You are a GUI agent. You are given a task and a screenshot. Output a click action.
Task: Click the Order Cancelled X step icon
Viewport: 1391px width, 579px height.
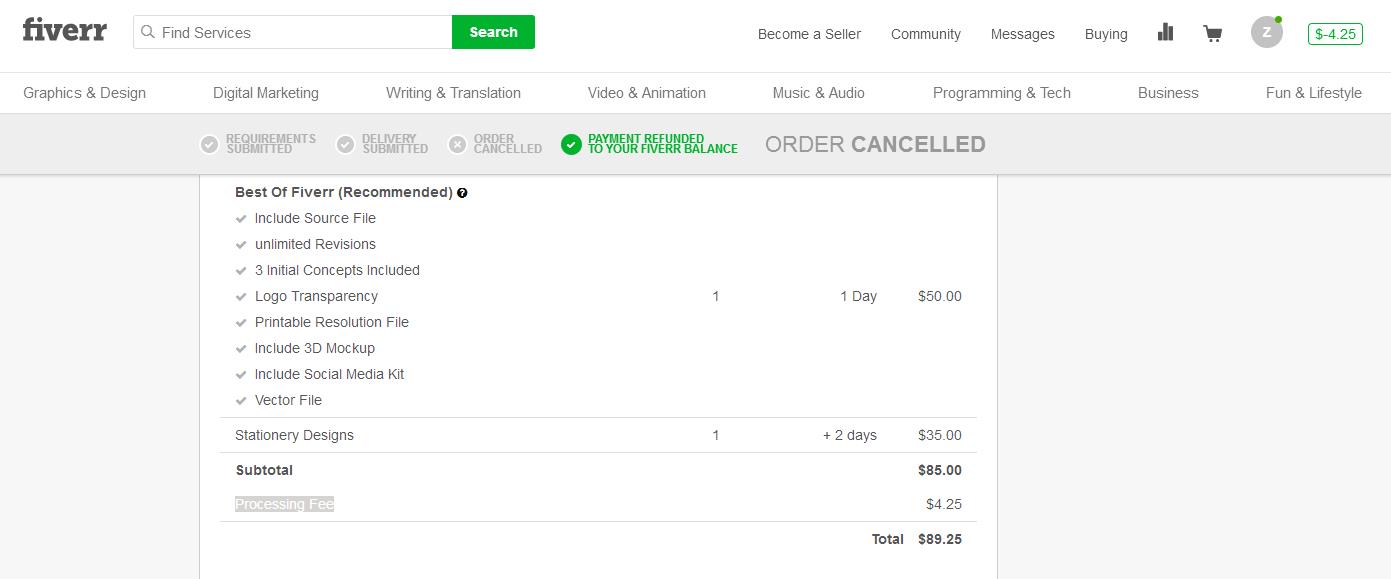pos(457,145)
